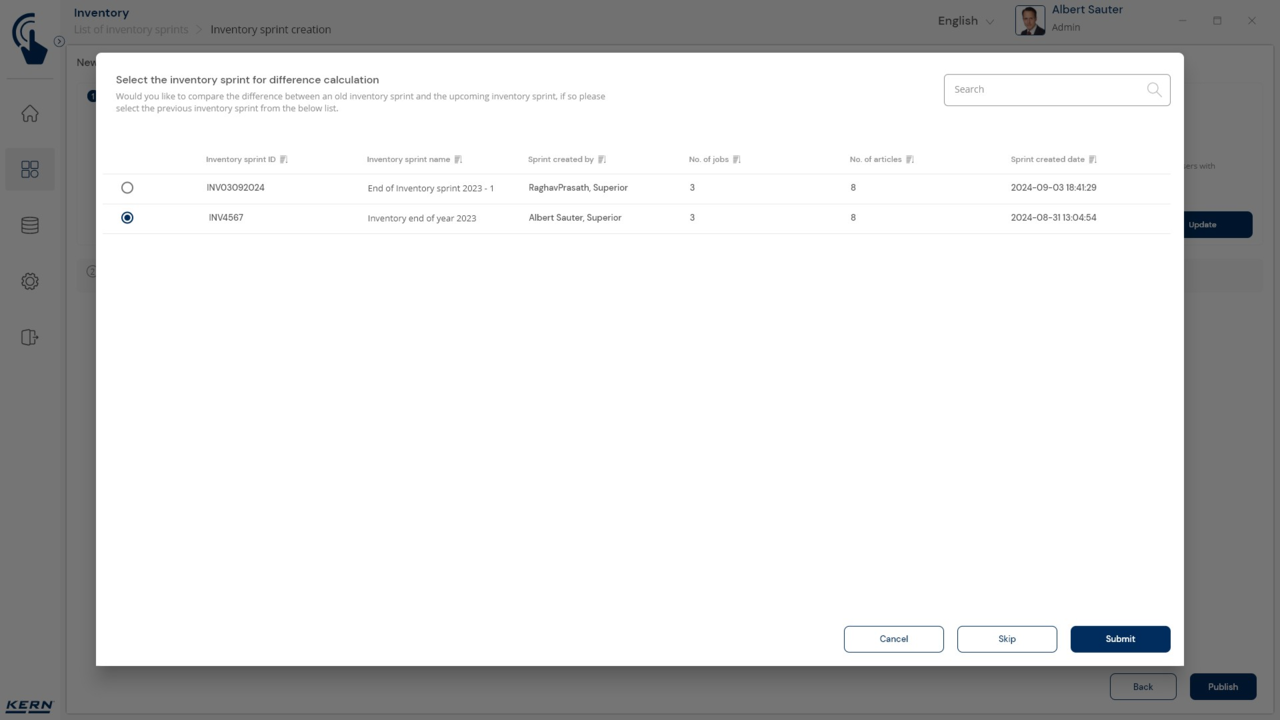The height and width of the screenshot is (720, 1280).
Task: Open the settings gear in sidebar
Action: (30, 282)
